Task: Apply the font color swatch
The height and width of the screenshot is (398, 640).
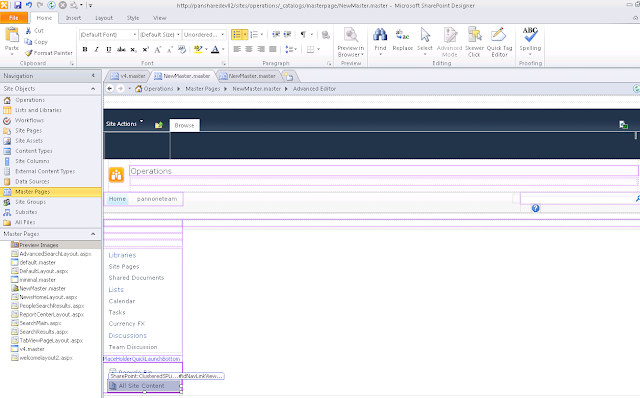Action: coord(215,49)
